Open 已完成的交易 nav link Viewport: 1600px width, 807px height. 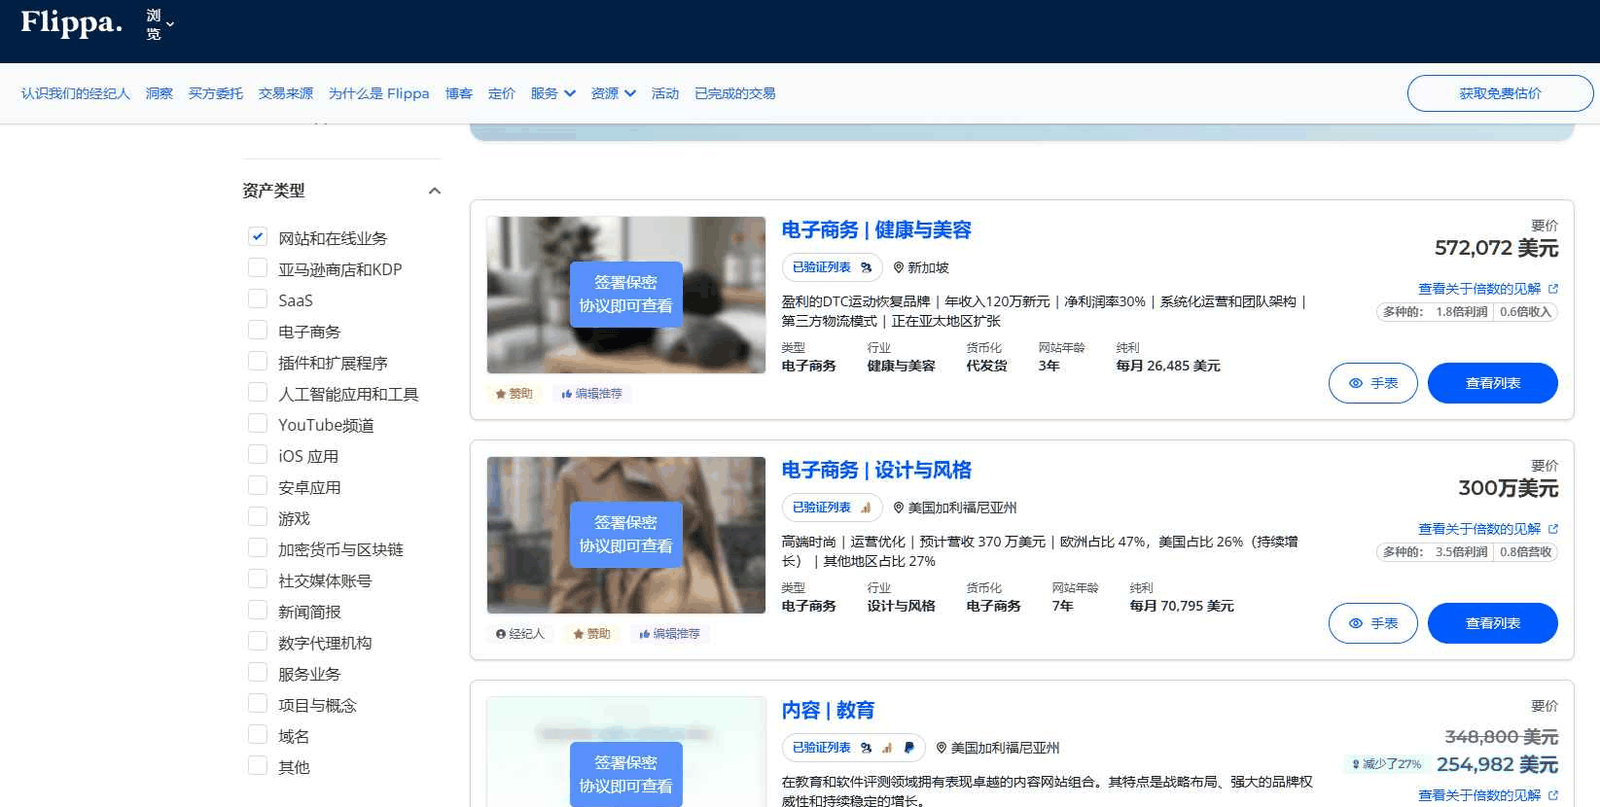pos(735,93)
